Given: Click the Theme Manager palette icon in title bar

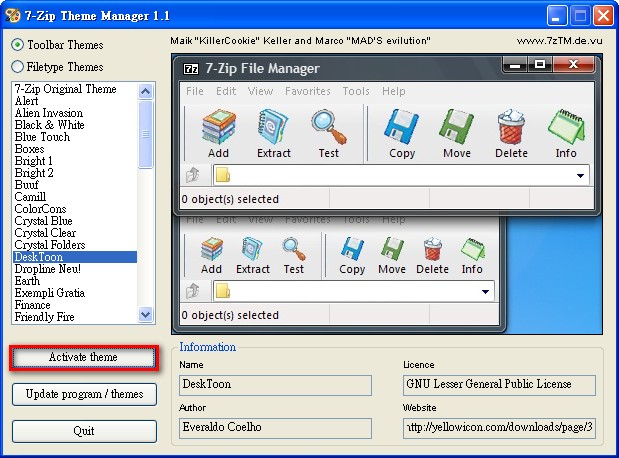Looking at the screenshot, I should [x=12, y=15].
